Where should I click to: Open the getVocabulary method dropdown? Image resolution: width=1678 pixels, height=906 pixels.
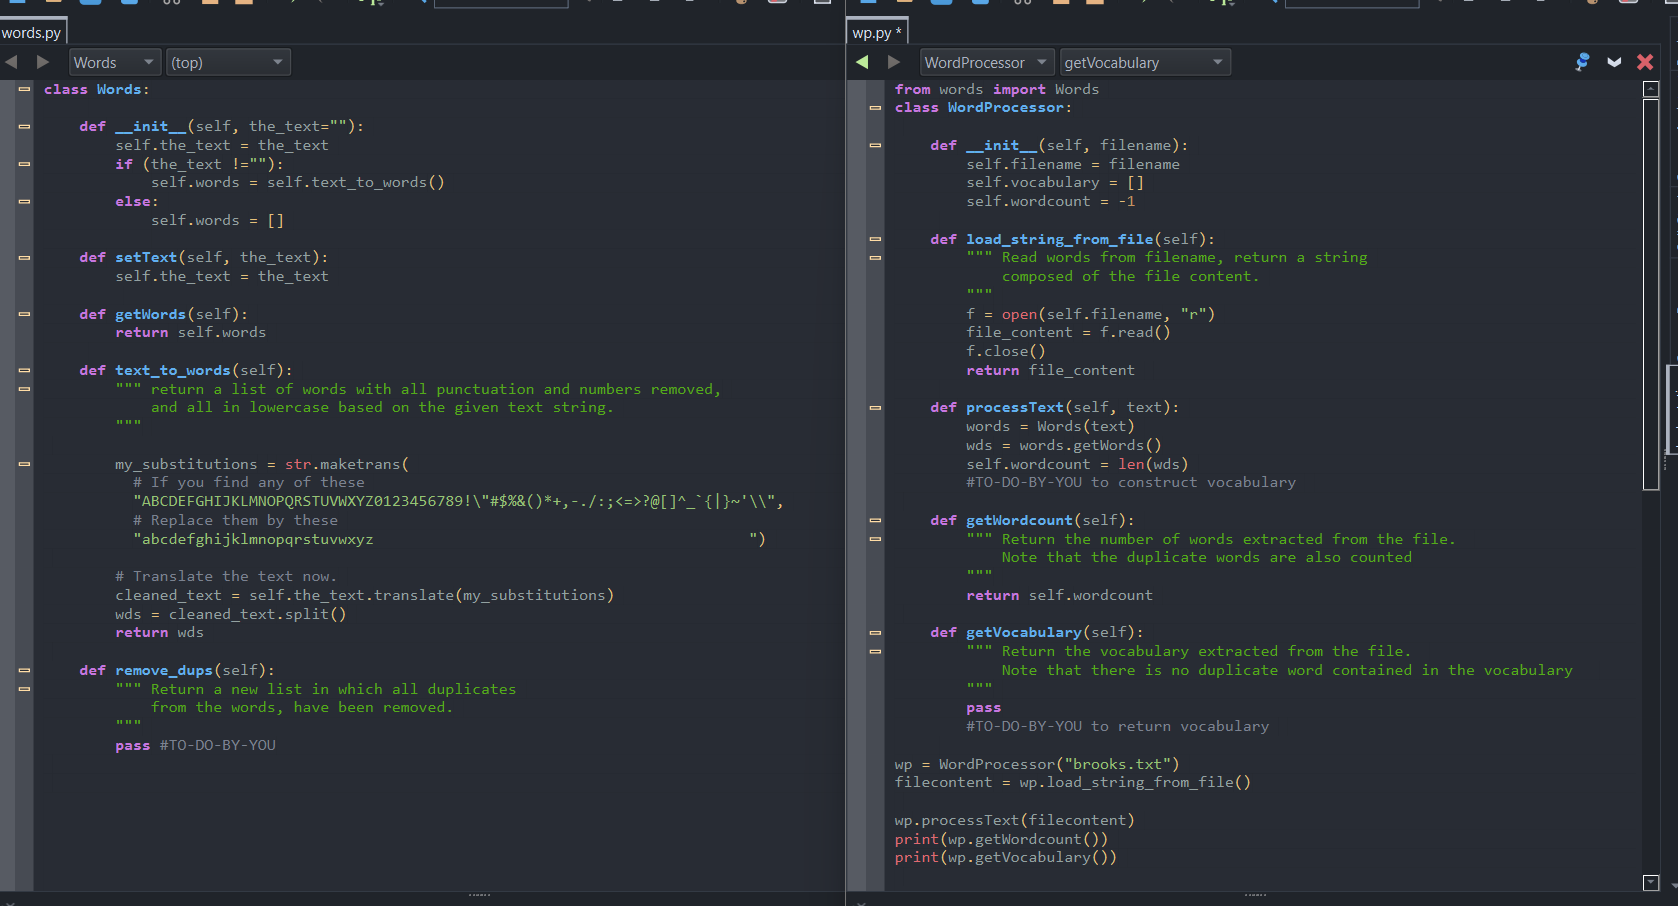coord(1144,62)
